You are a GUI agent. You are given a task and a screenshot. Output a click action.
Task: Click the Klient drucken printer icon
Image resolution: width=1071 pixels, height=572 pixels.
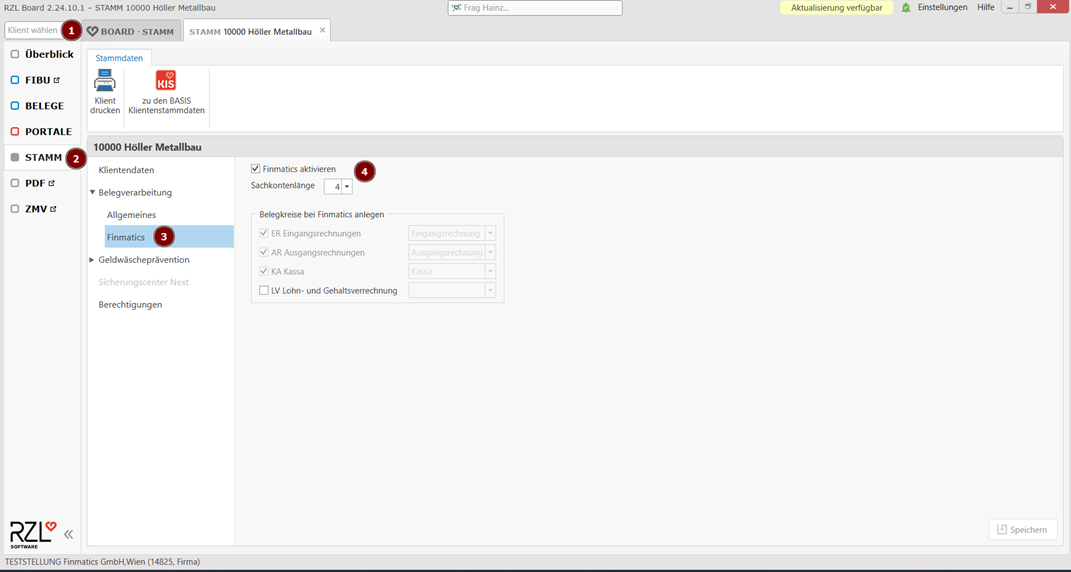(x=104, y=82)
